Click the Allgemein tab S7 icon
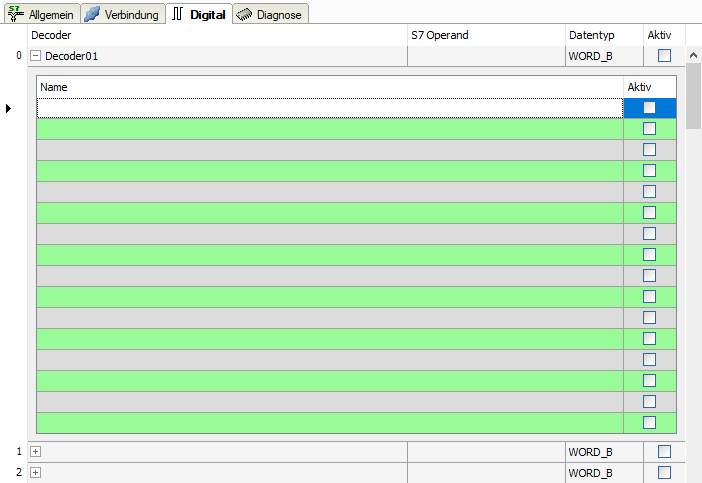This screenshot has height=483, width=702. point(15,14)
